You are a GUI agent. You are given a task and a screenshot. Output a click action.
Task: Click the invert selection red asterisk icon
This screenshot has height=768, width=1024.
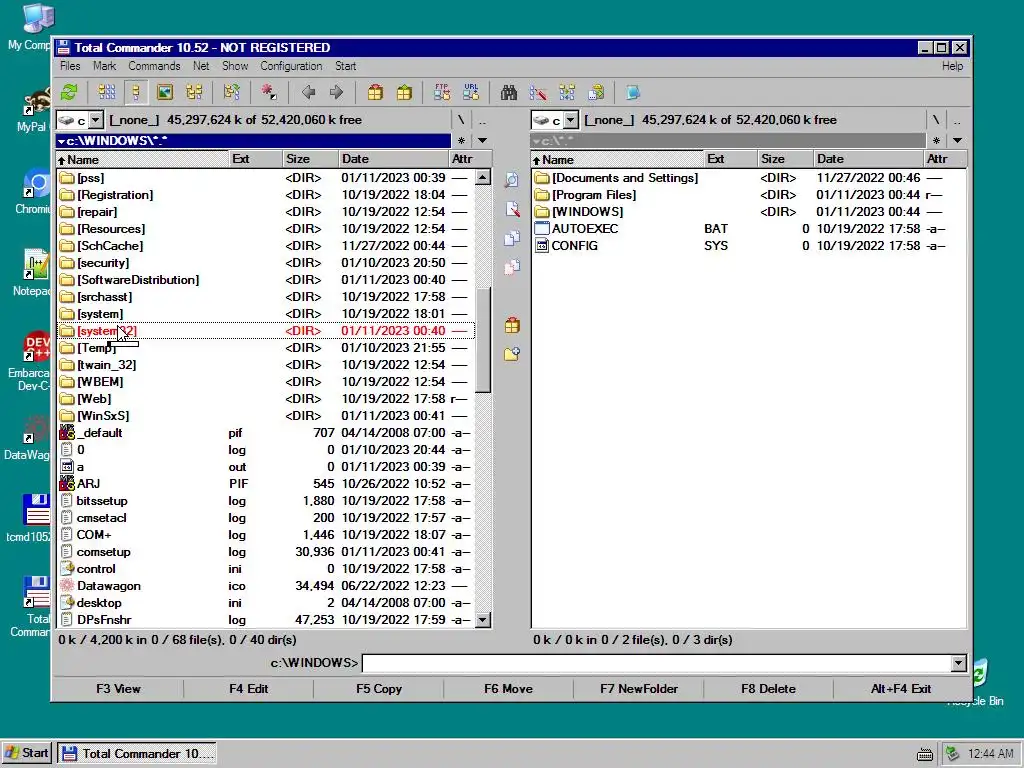(x=269, y=92)
